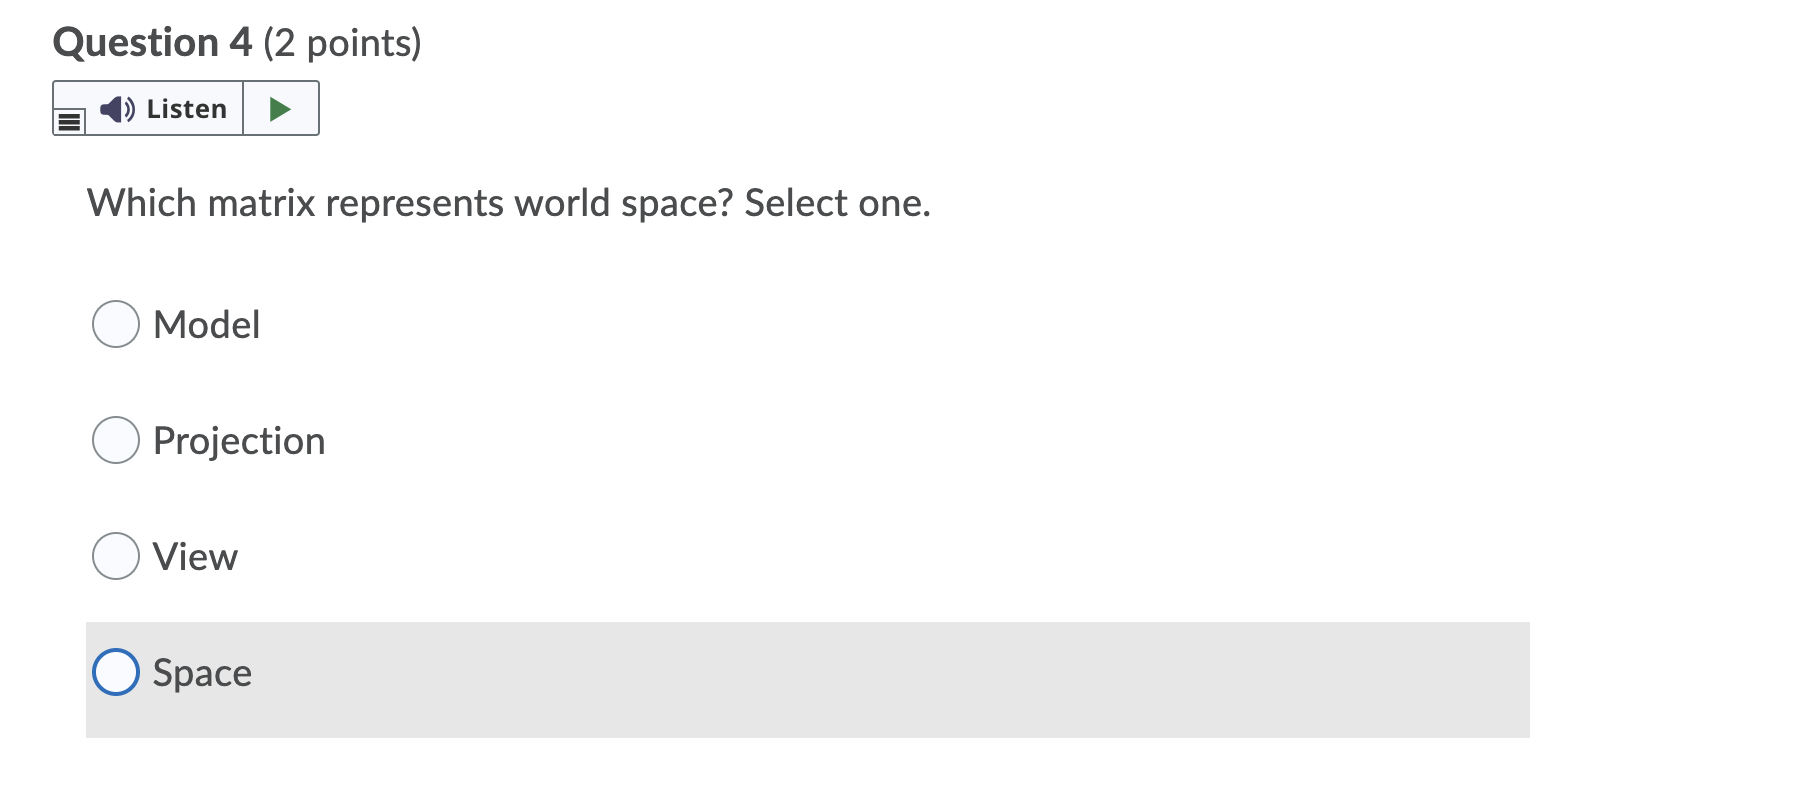Click the question prompt about world space
Screen dimensions: 1810x808
click(x=509, y=203)
